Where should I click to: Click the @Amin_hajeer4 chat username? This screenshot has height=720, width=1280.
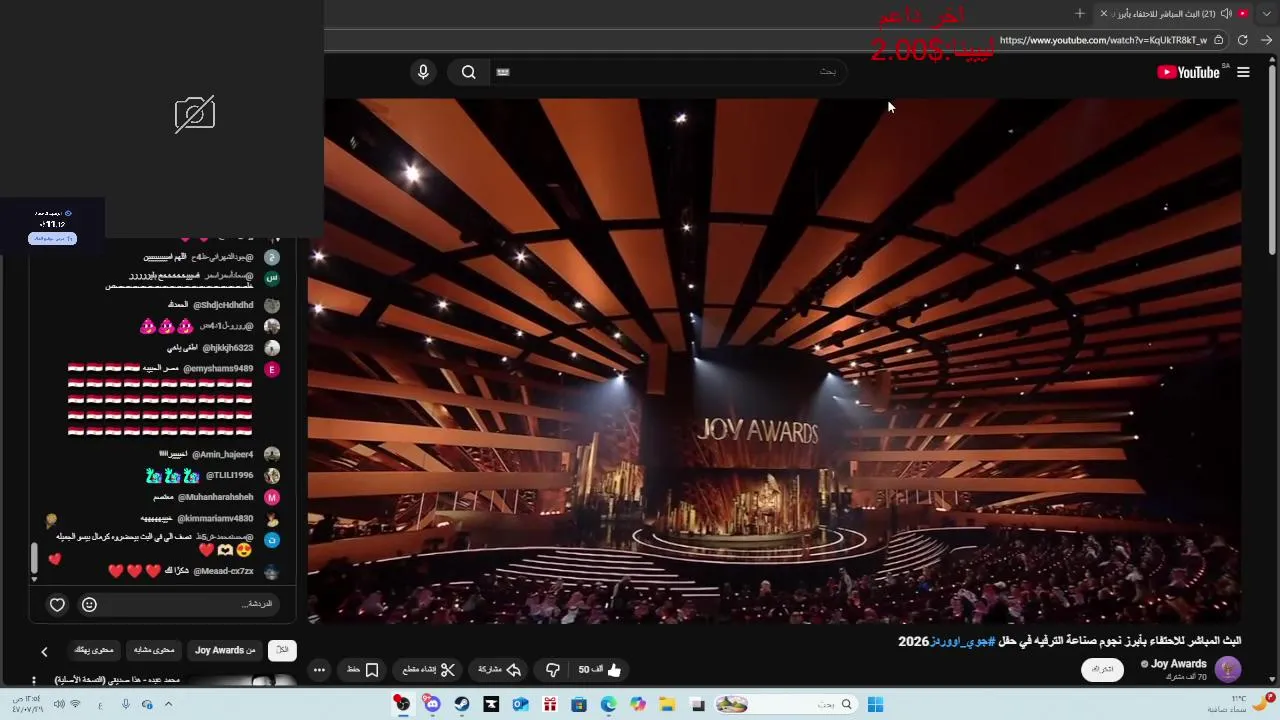click(223, 454)
